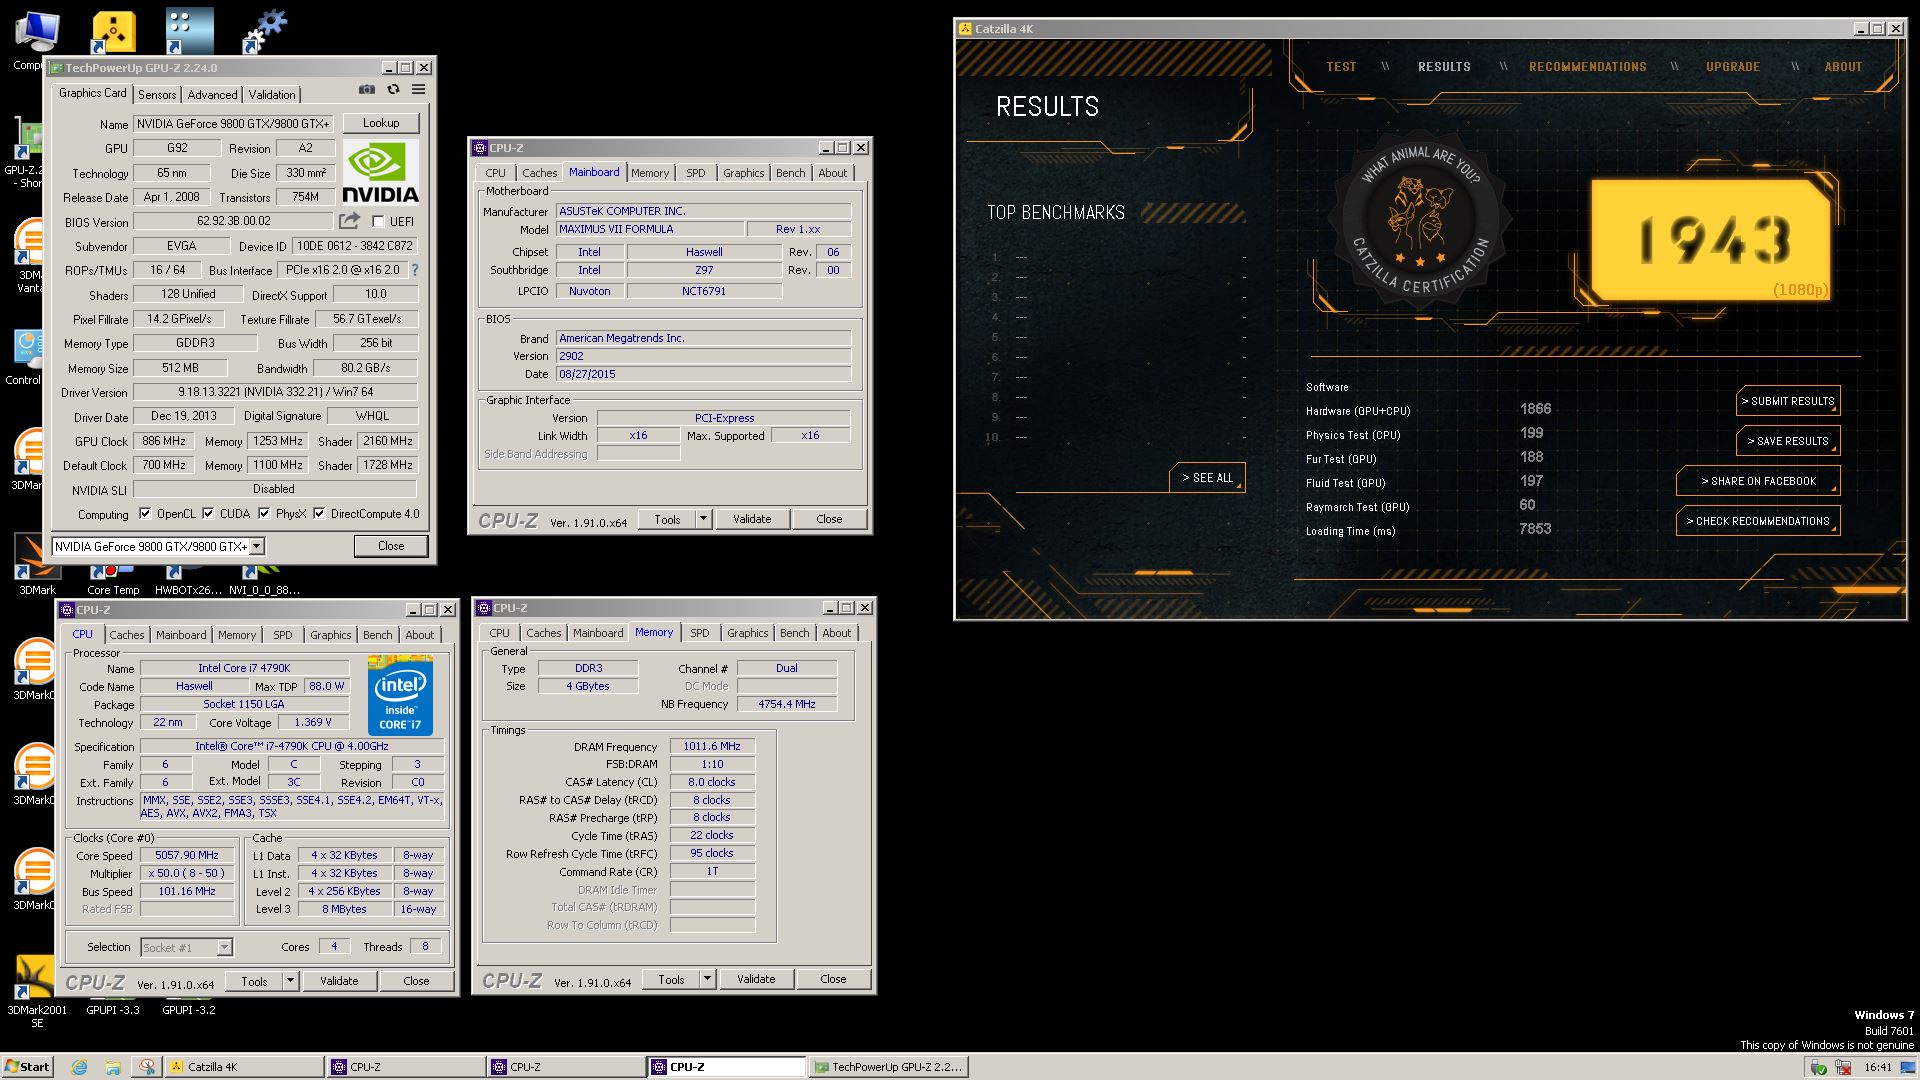Open Socket #1 selection dropdown

186,947
